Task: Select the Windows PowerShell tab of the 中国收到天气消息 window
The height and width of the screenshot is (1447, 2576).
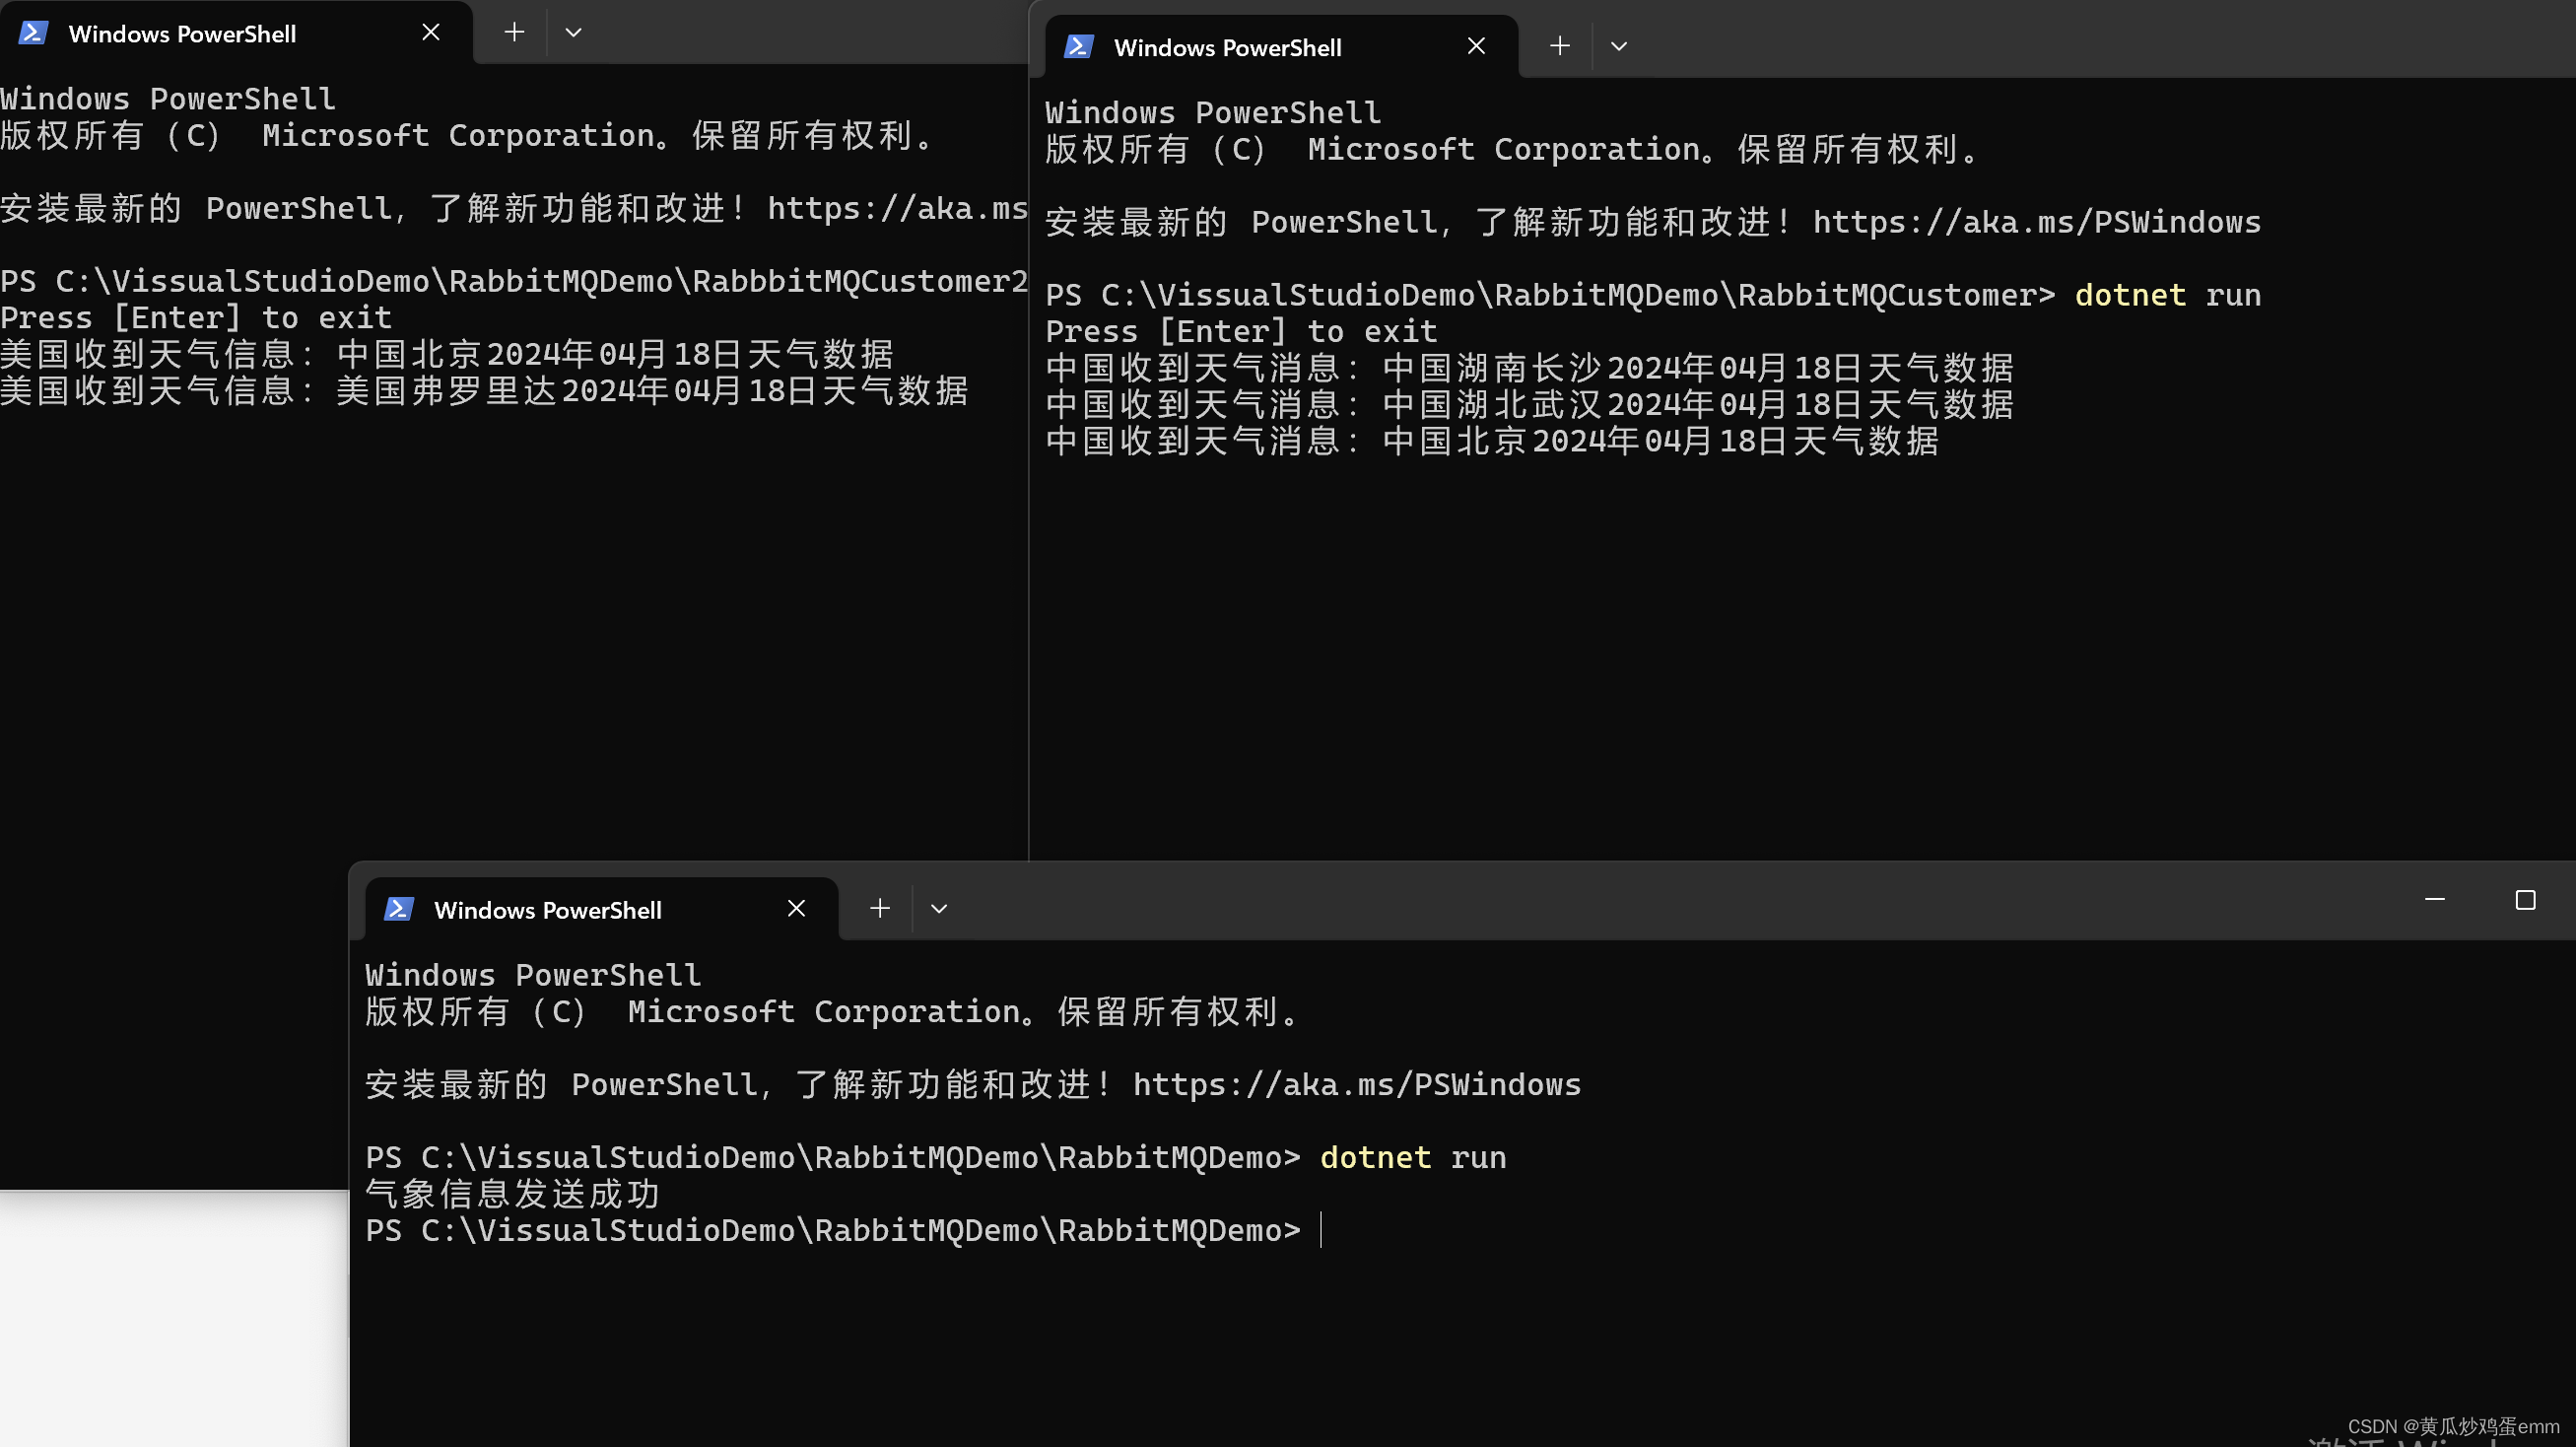Action: click(x=1227, y=48)
